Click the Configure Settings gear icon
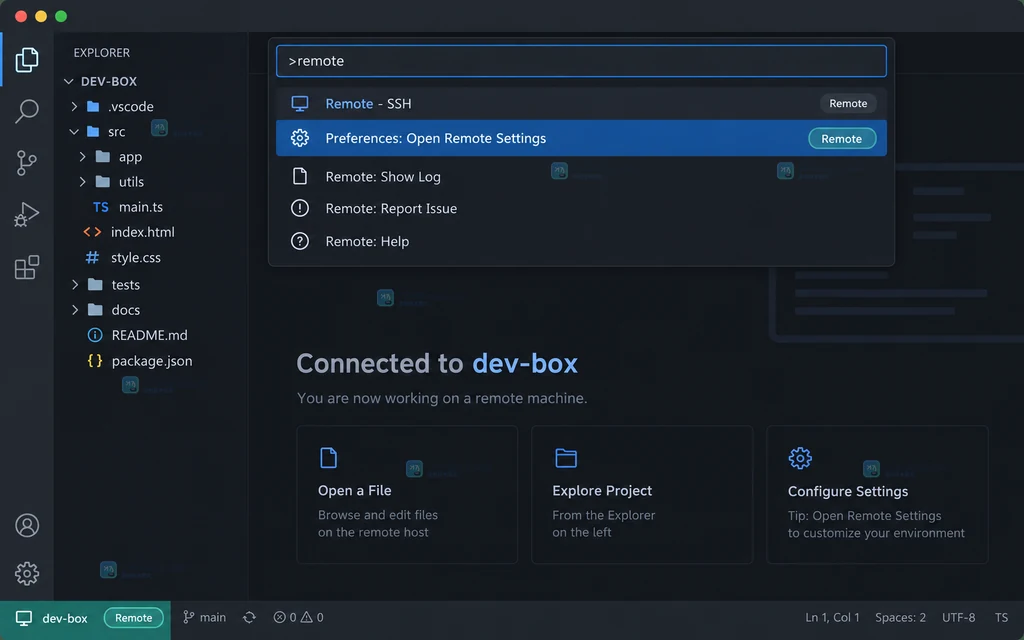 [x=800, y=458]
